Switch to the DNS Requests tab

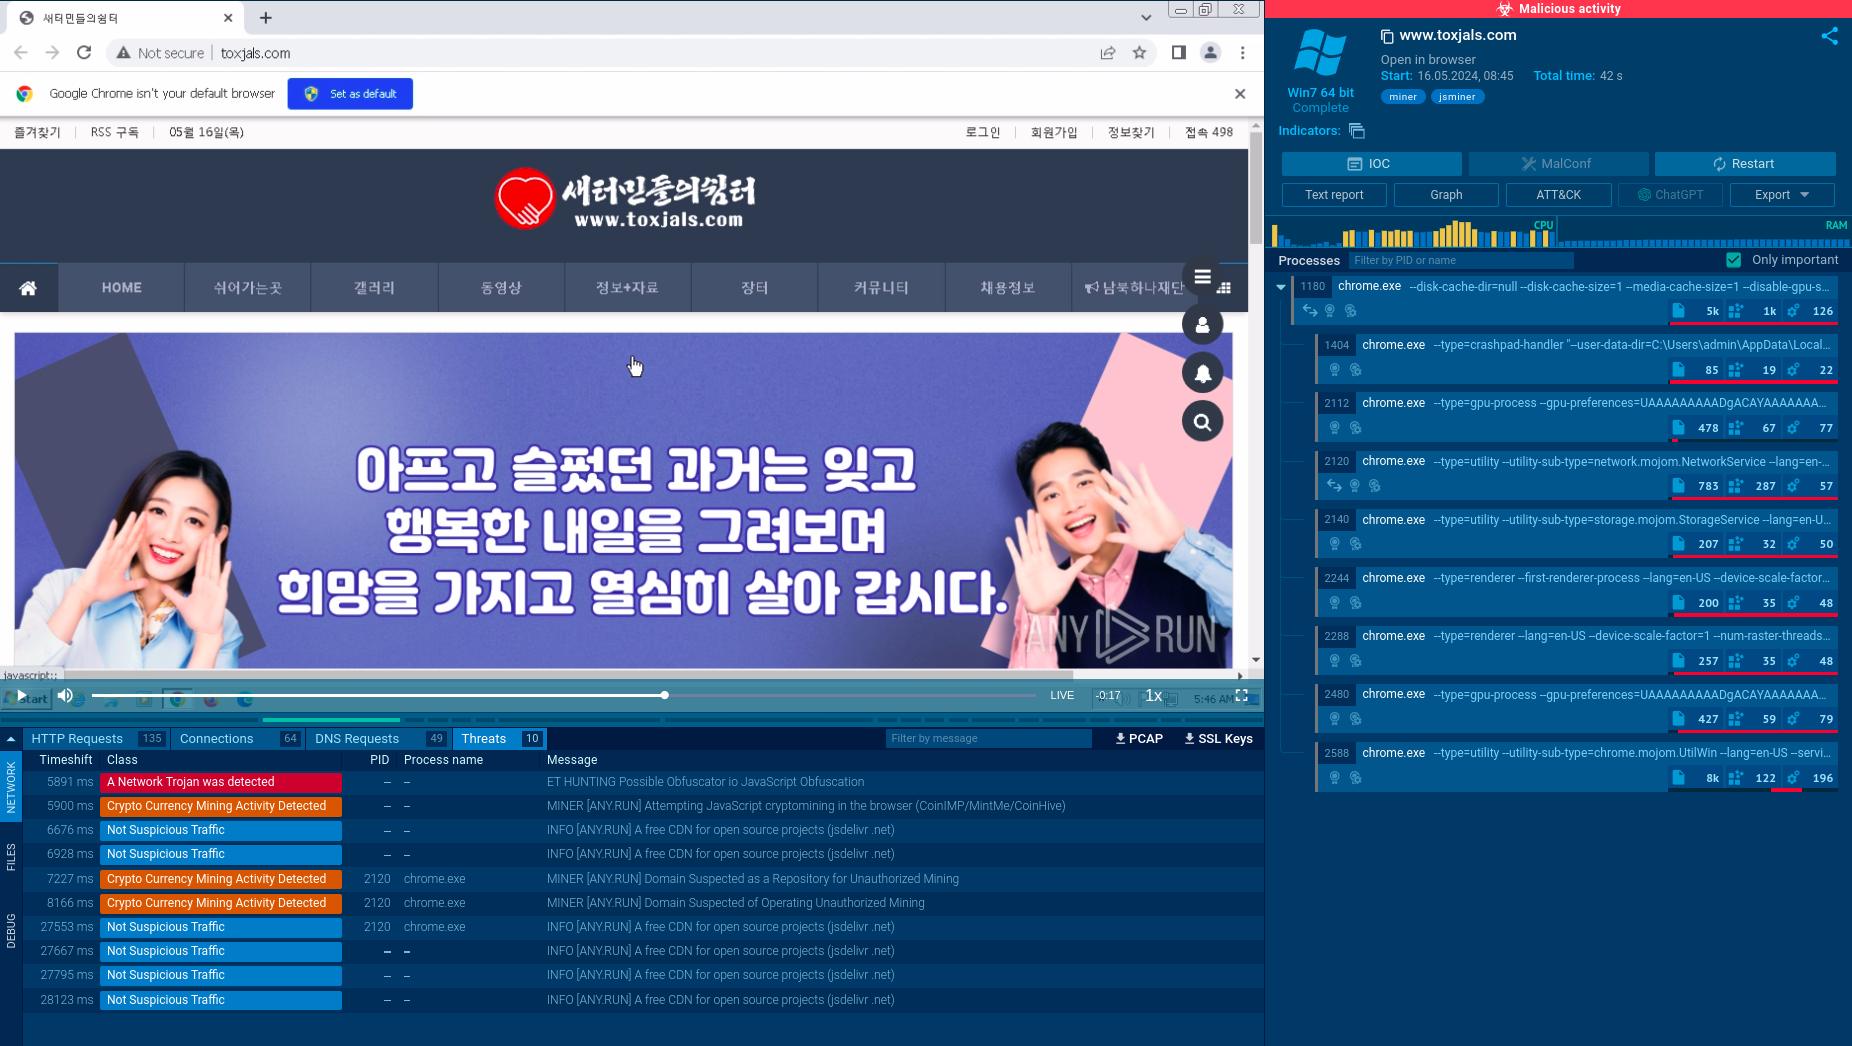tap(357, 739)
